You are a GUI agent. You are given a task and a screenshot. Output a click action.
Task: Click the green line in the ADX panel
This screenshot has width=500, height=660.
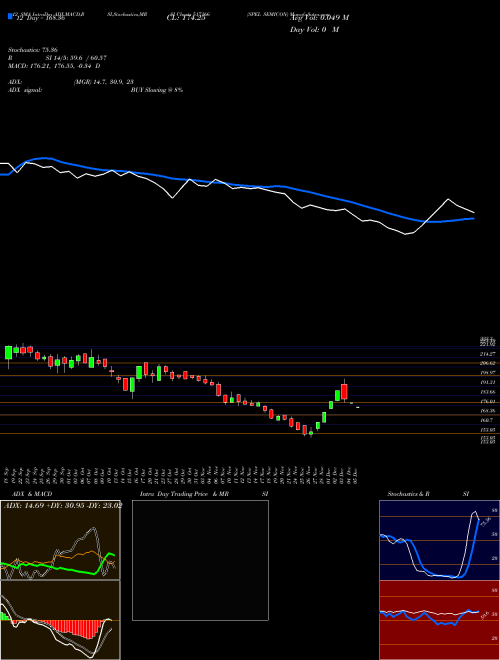[x=59, y=569]
